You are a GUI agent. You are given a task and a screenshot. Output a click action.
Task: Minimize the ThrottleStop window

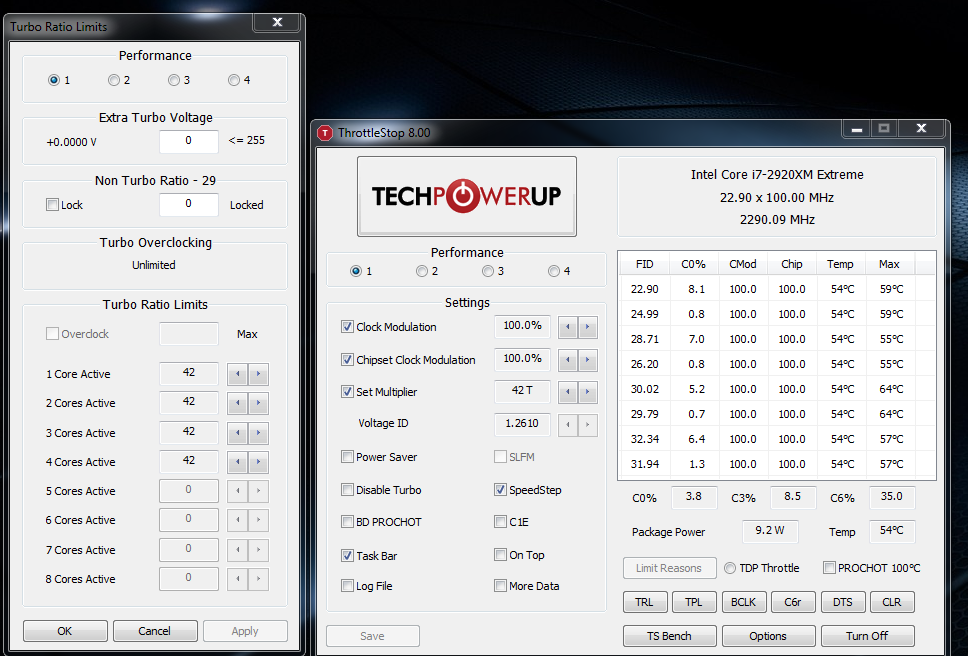pyautogui.click(x=857, y=129)
